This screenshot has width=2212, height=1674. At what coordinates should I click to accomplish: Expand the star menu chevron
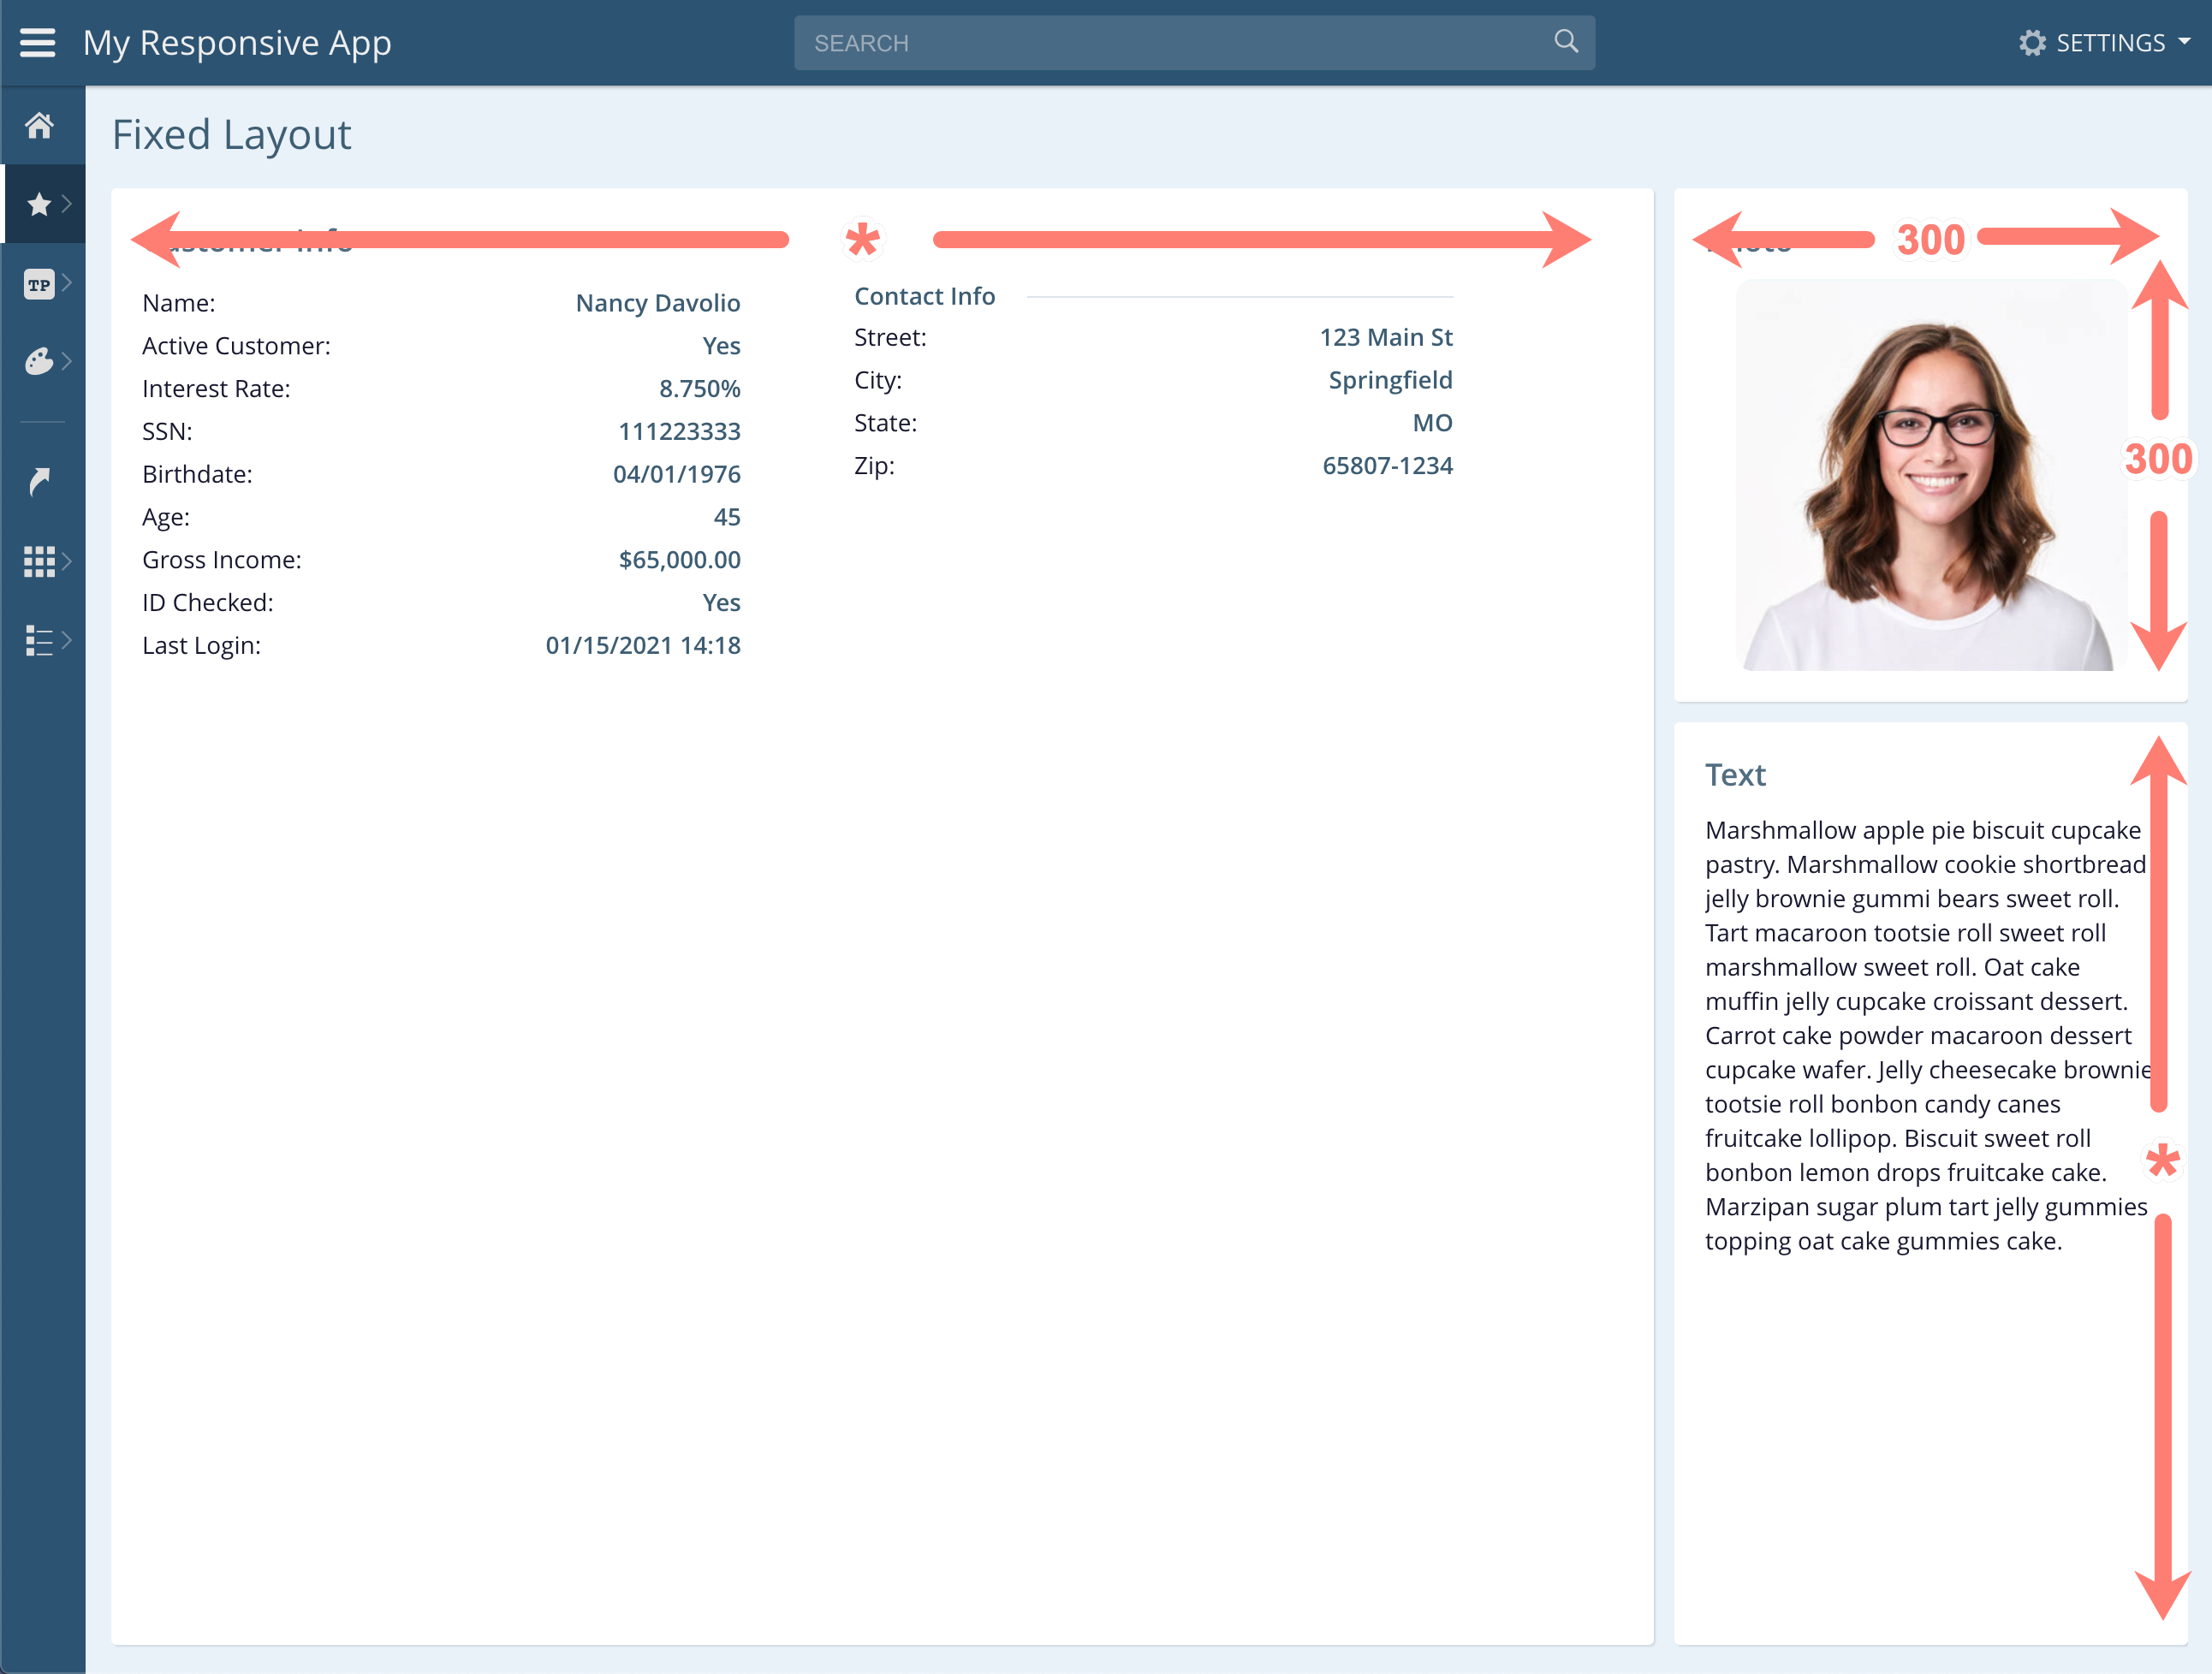[67, 204]
